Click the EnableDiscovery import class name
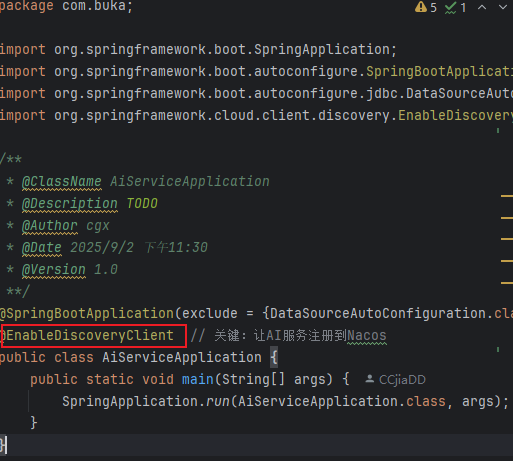513x461 pixels. coord(455,116)
